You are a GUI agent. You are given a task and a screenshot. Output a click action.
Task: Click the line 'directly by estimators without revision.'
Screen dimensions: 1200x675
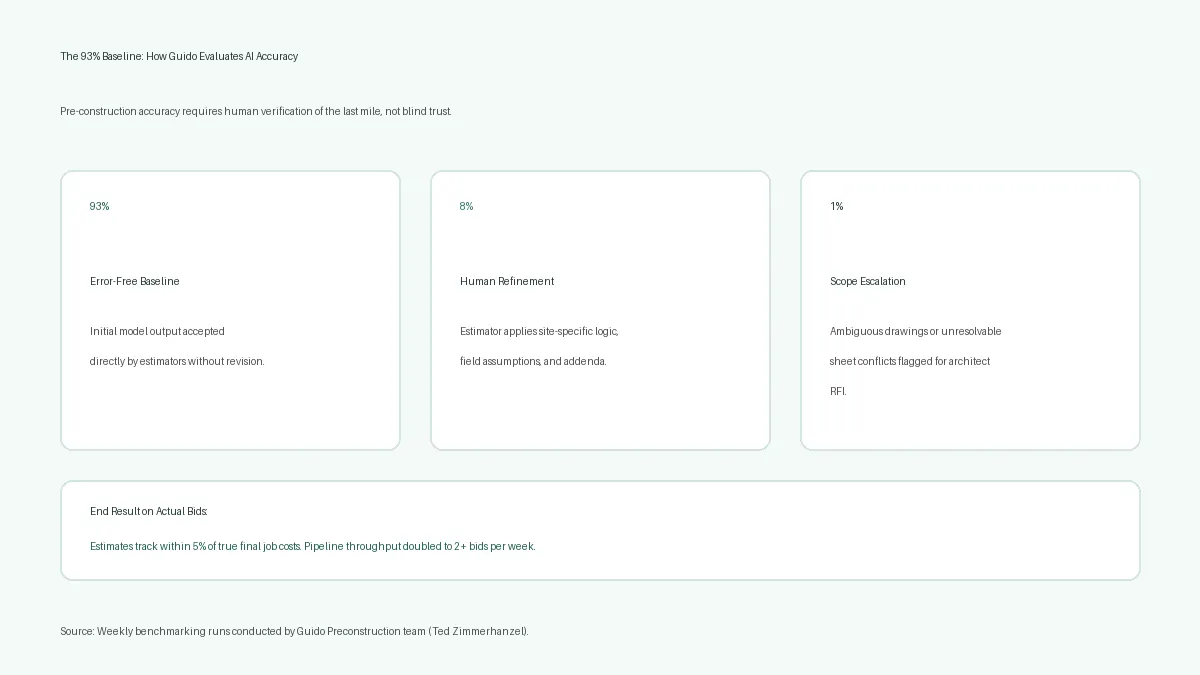point(177,362)
